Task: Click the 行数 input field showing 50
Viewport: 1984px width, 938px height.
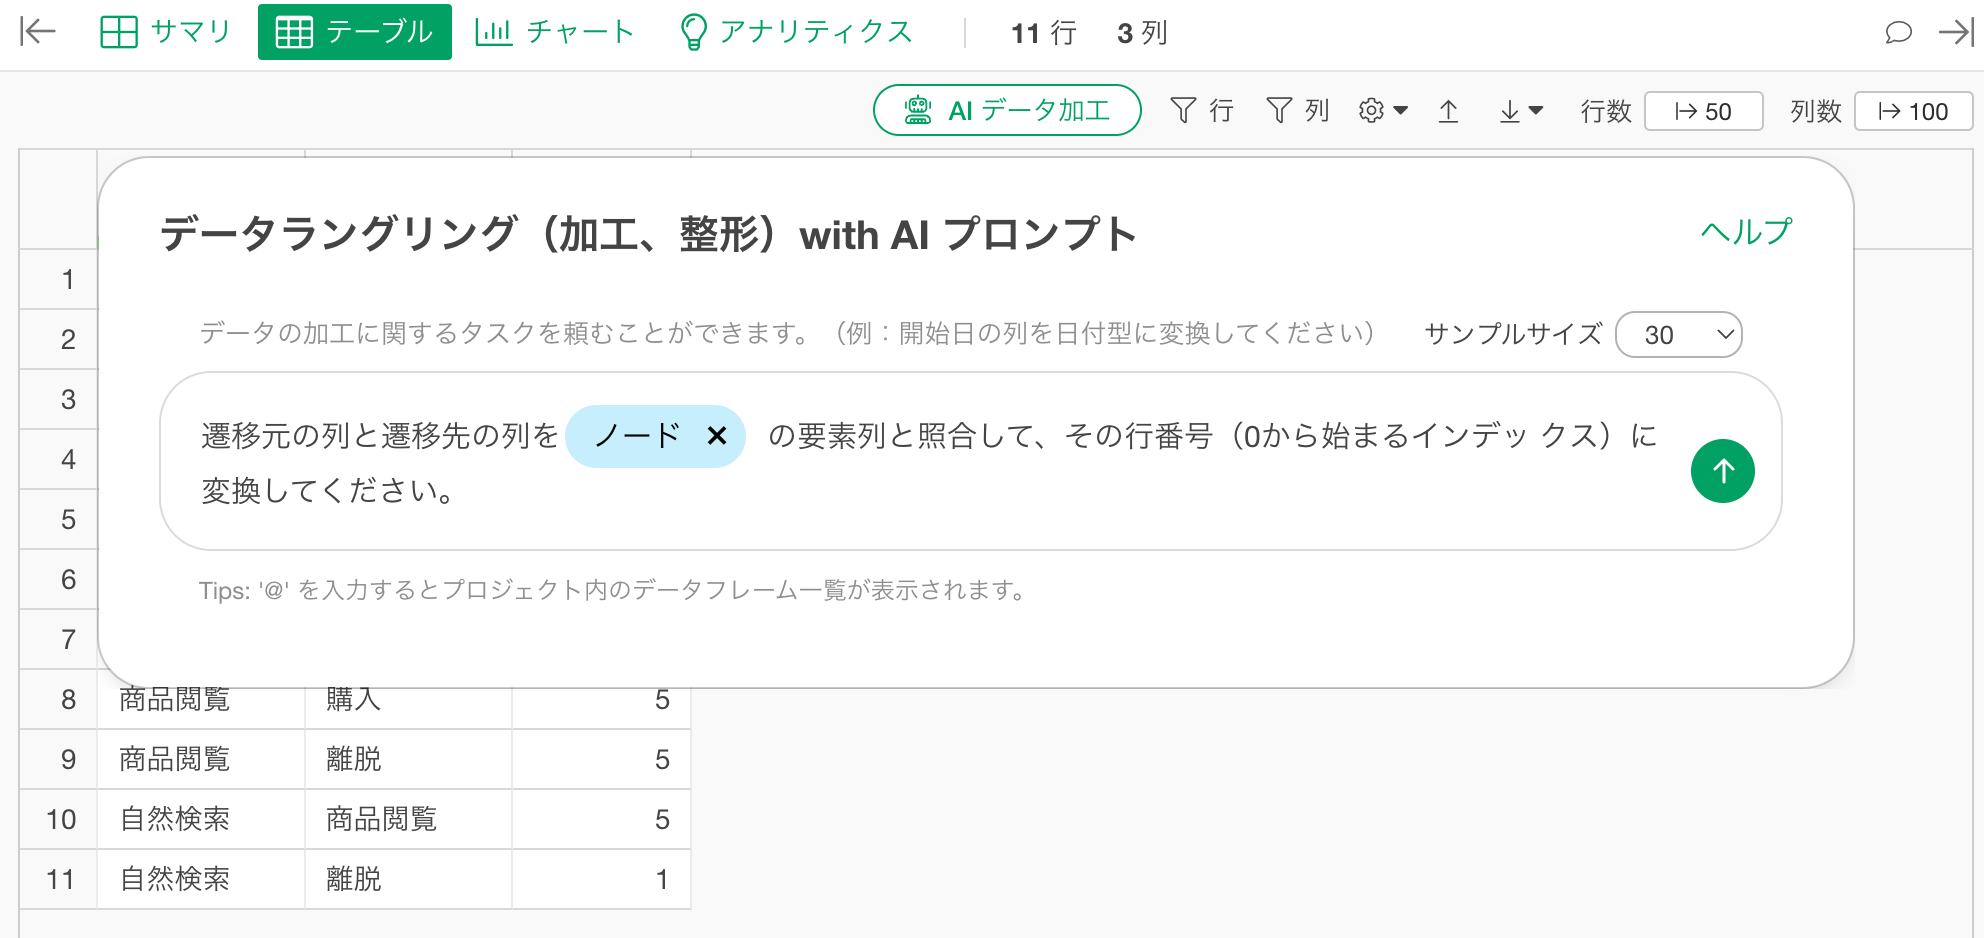Action: pyautogui.click(x=1703, y=111)
